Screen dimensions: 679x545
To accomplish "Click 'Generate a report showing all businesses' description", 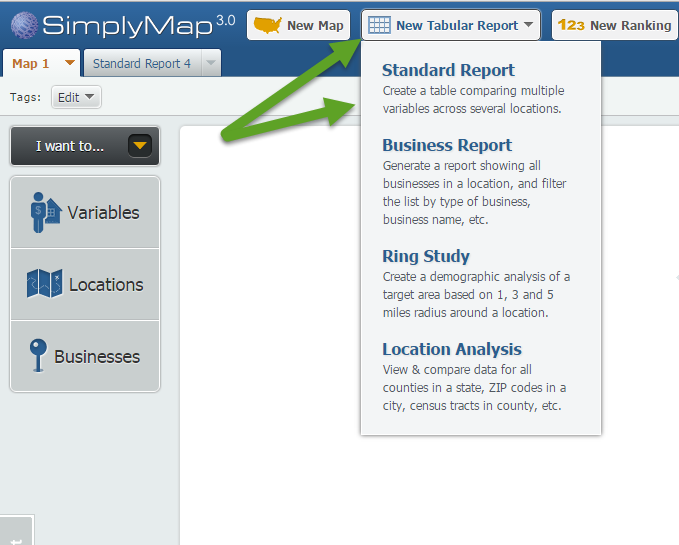I will [x=474, y=193].
